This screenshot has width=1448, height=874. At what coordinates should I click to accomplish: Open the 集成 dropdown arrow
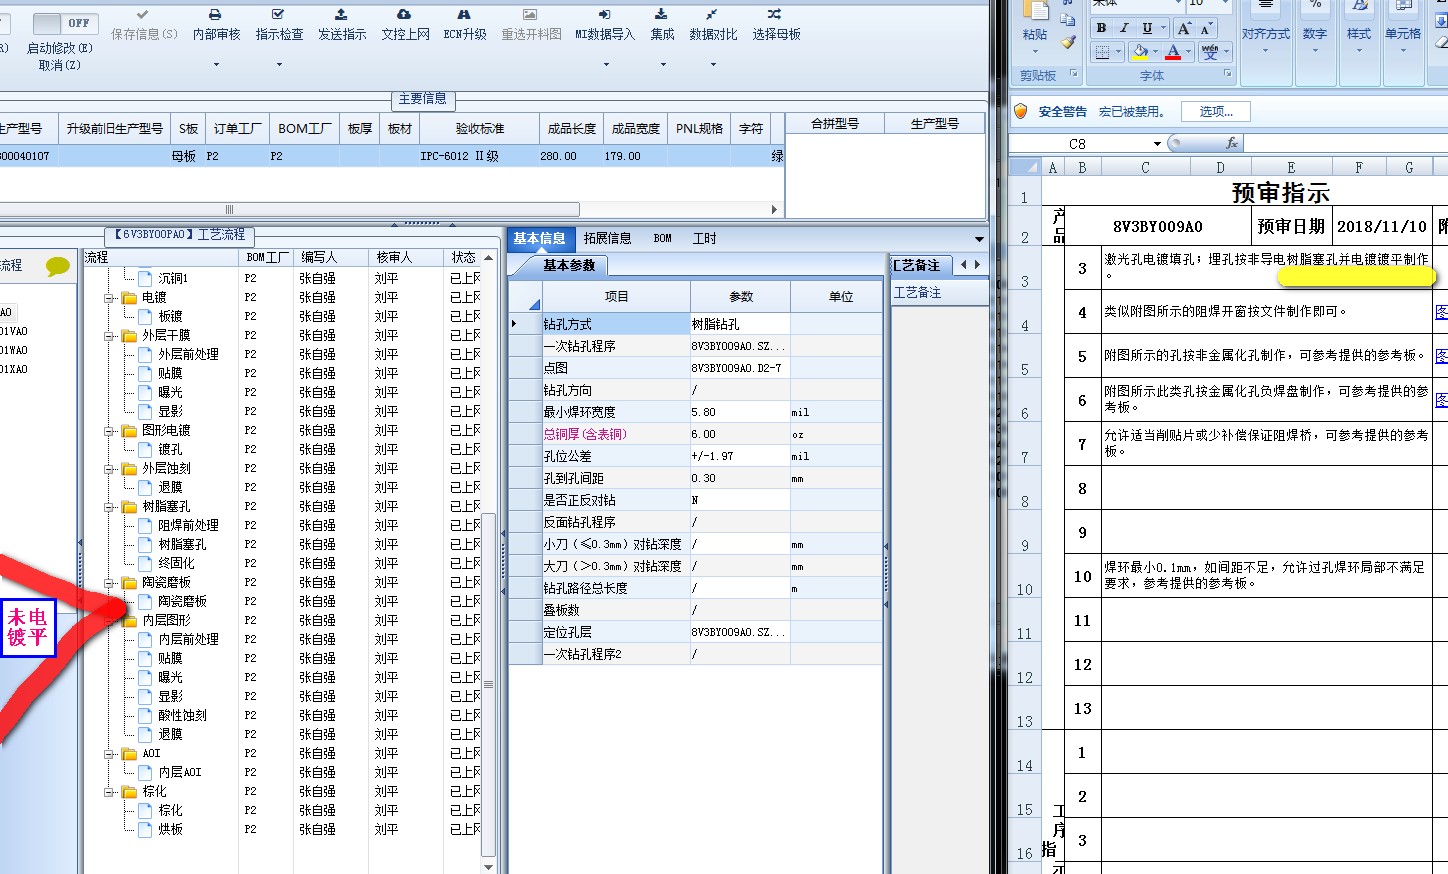pyautogui.click(x=663, y=65)
